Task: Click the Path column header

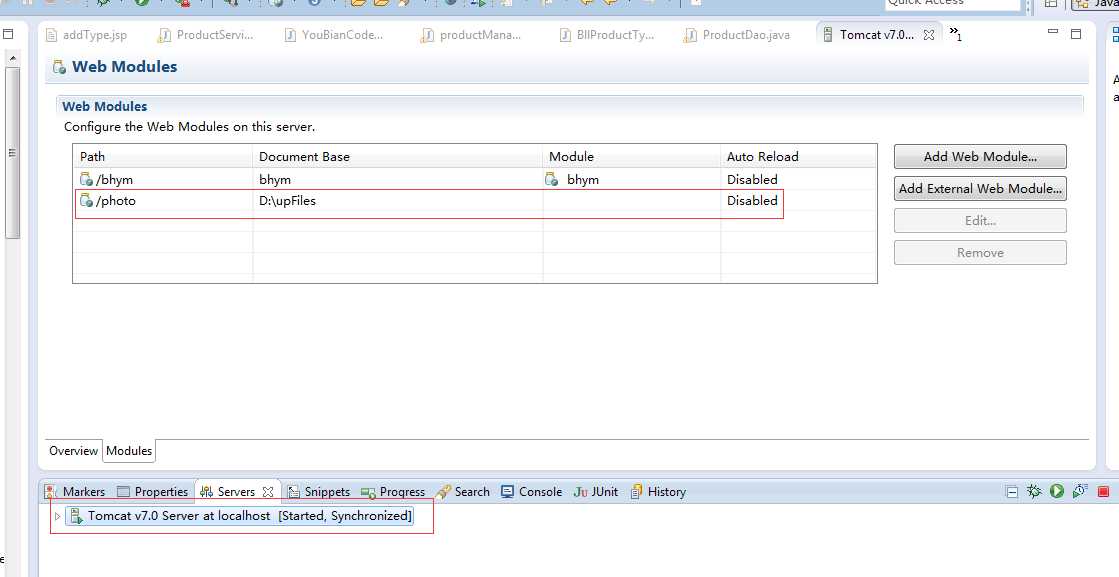Action: [x=163, y=156]
